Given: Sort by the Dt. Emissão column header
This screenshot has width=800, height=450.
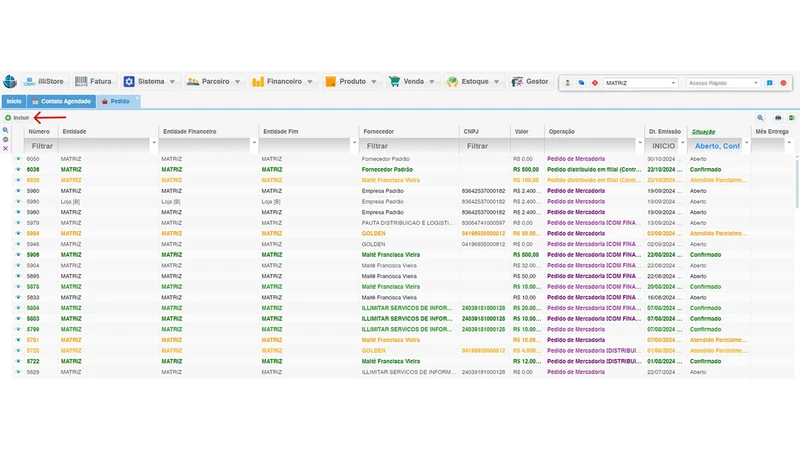Looking at the screenshot, I should pos(665,132).
